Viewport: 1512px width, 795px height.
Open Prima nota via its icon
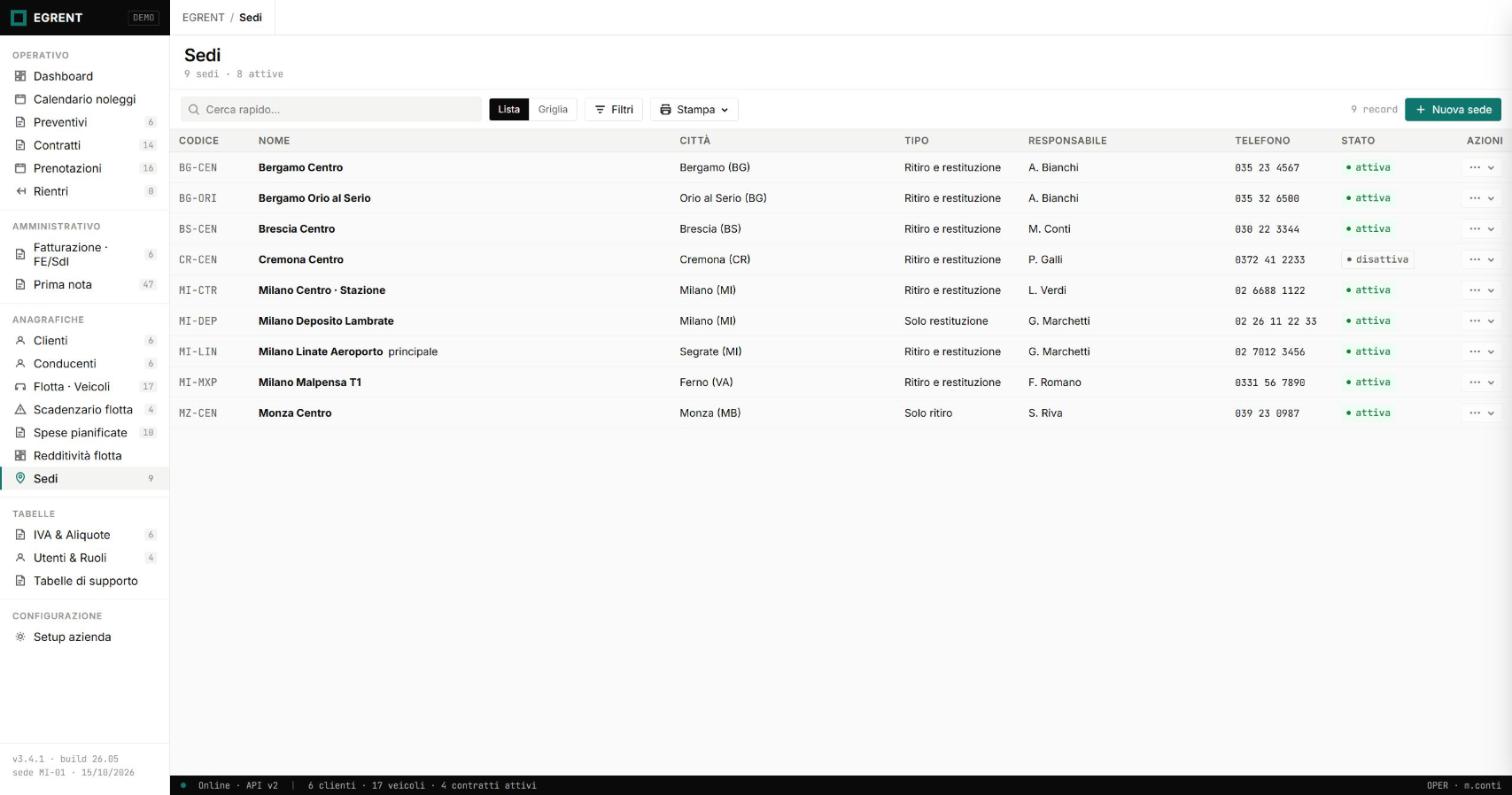pyautogui.click(x=20, y=285)
